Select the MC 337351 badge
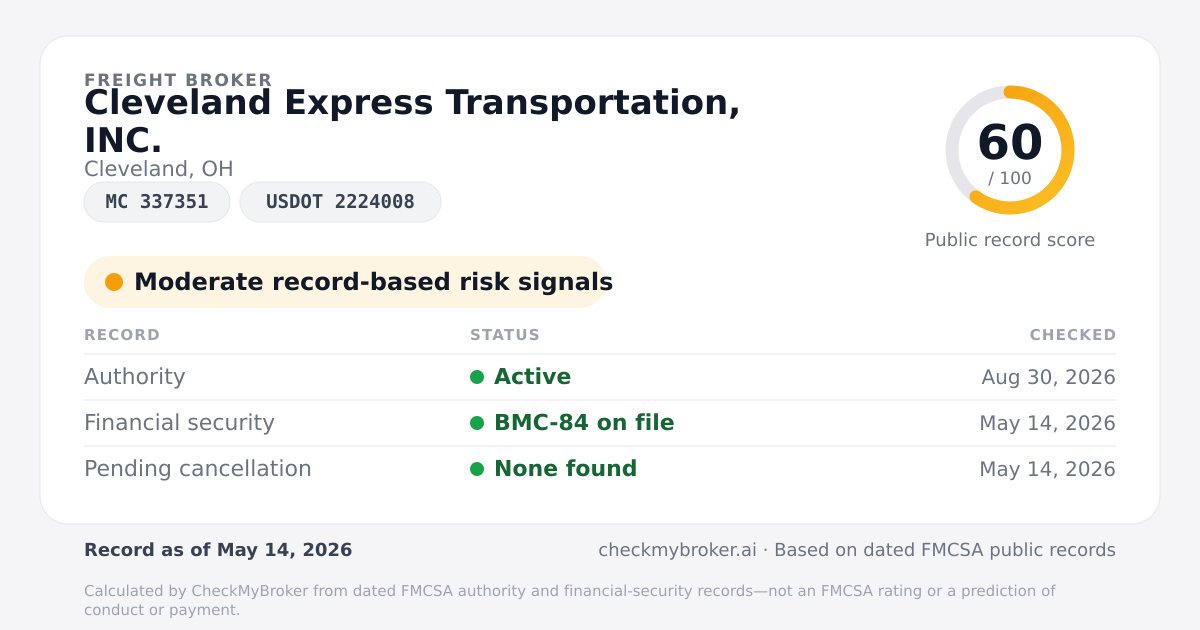This screenshot has width=1200, height=630. 157,202
